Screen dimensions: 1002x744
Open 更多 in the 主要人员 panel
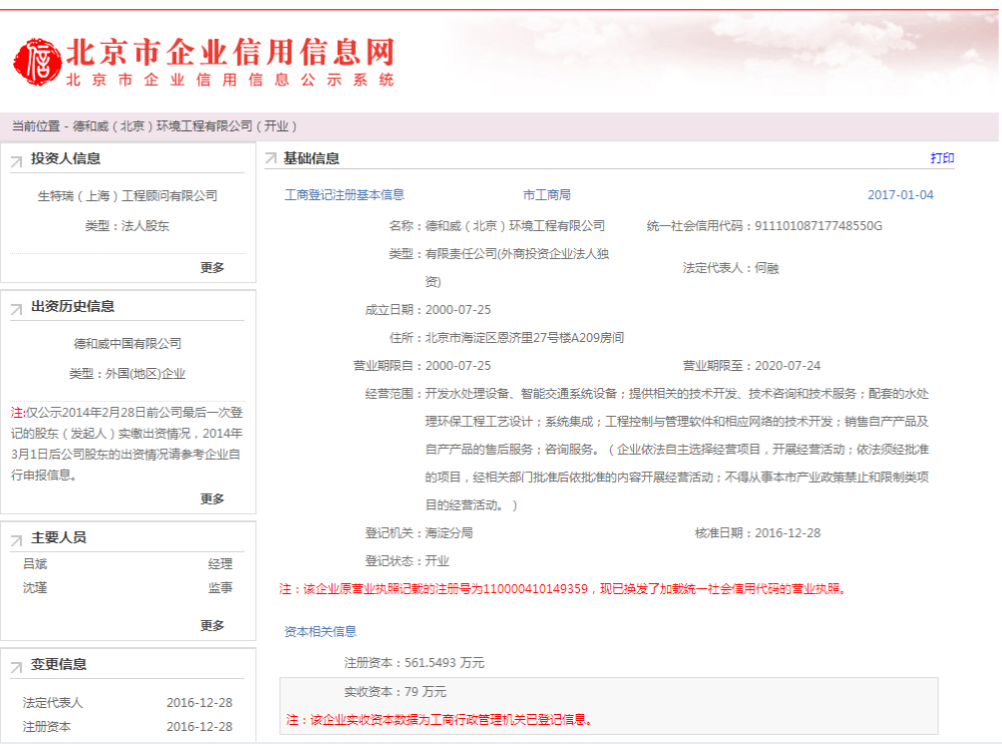pyautogui.click(x=212, y=625)
